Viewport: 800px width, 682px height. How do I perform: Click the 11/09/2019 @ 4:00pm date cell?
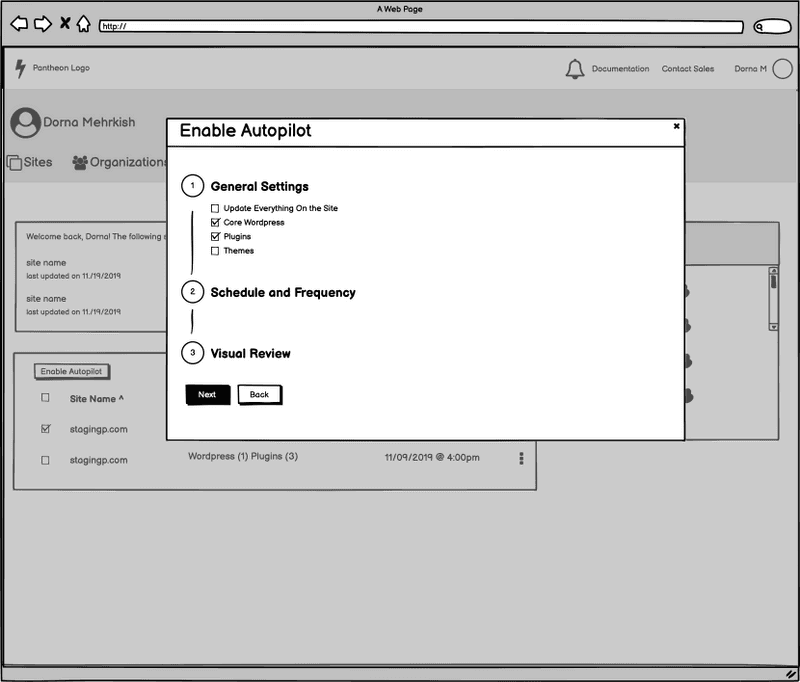click(432, 458)
